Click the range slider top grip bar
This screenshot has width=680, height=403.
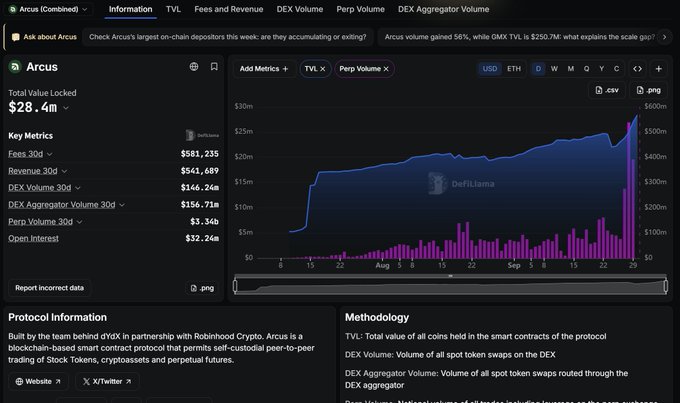(450, 276)
